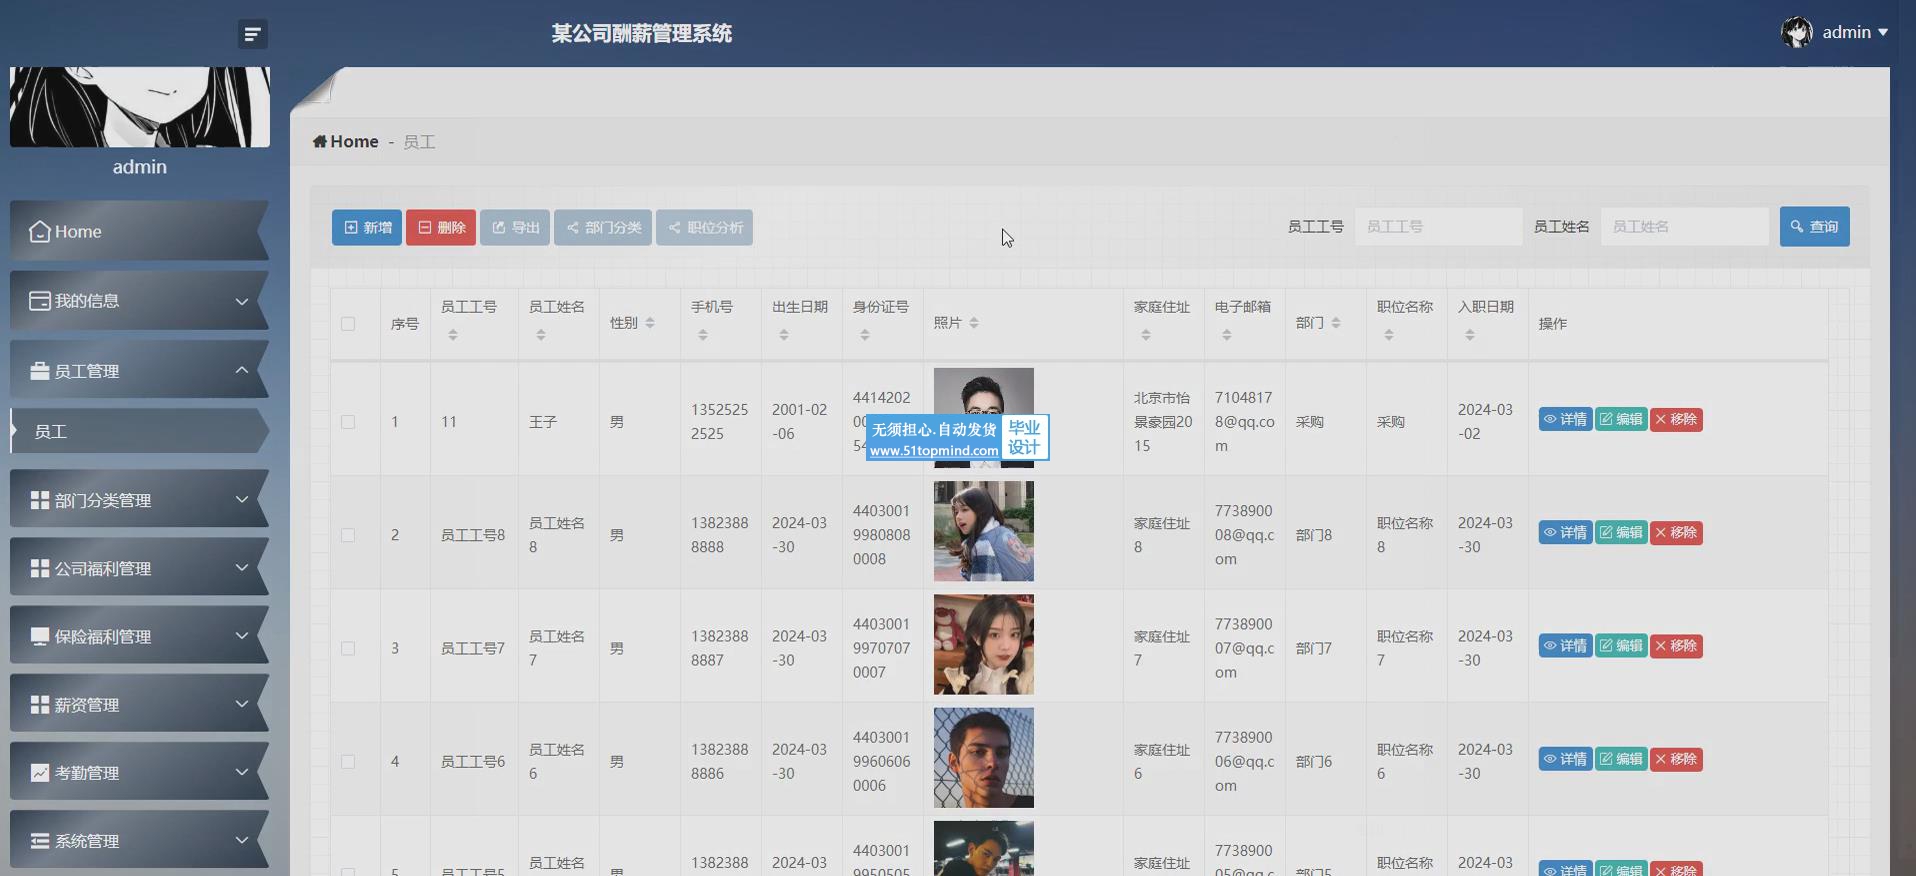Viewport: 1916px width, 876px height.
Task: Open the 考勤管理 menu label
Action: point(87,773)
